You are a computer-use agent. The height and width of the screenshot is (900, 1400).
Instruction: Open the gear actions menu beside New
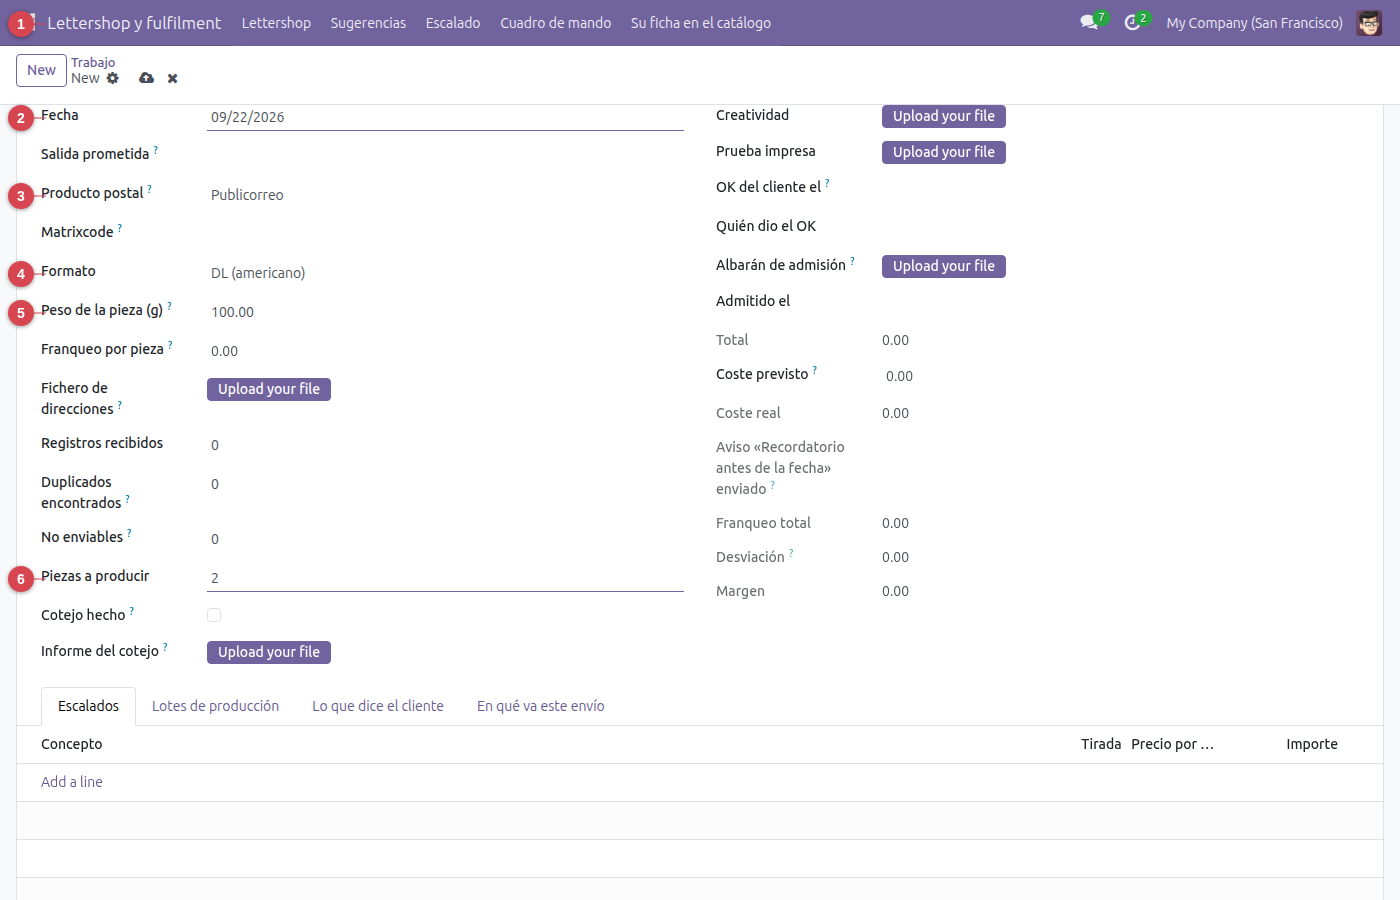tap(113, 78)
